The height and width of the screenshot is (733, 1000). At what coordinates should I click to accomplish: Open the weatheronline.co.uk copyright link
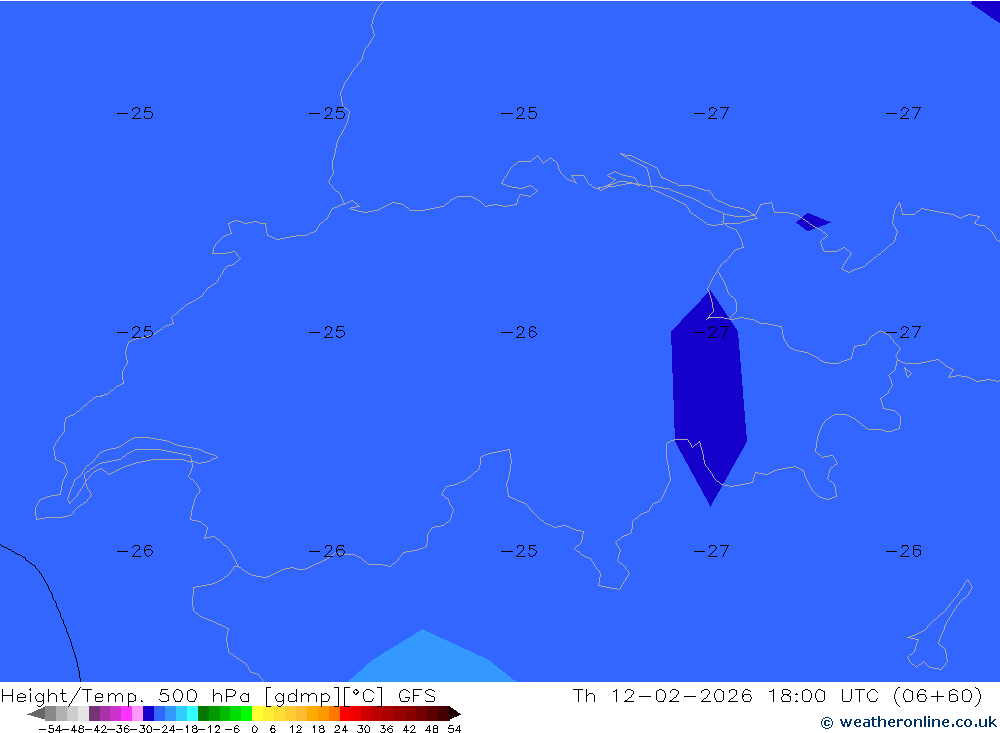point(908,722)
